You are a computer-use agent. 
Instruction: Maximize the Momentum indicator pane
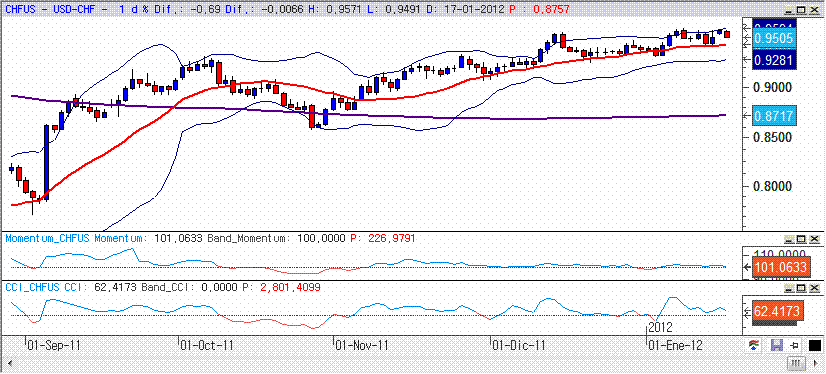(x=801, y=239)
